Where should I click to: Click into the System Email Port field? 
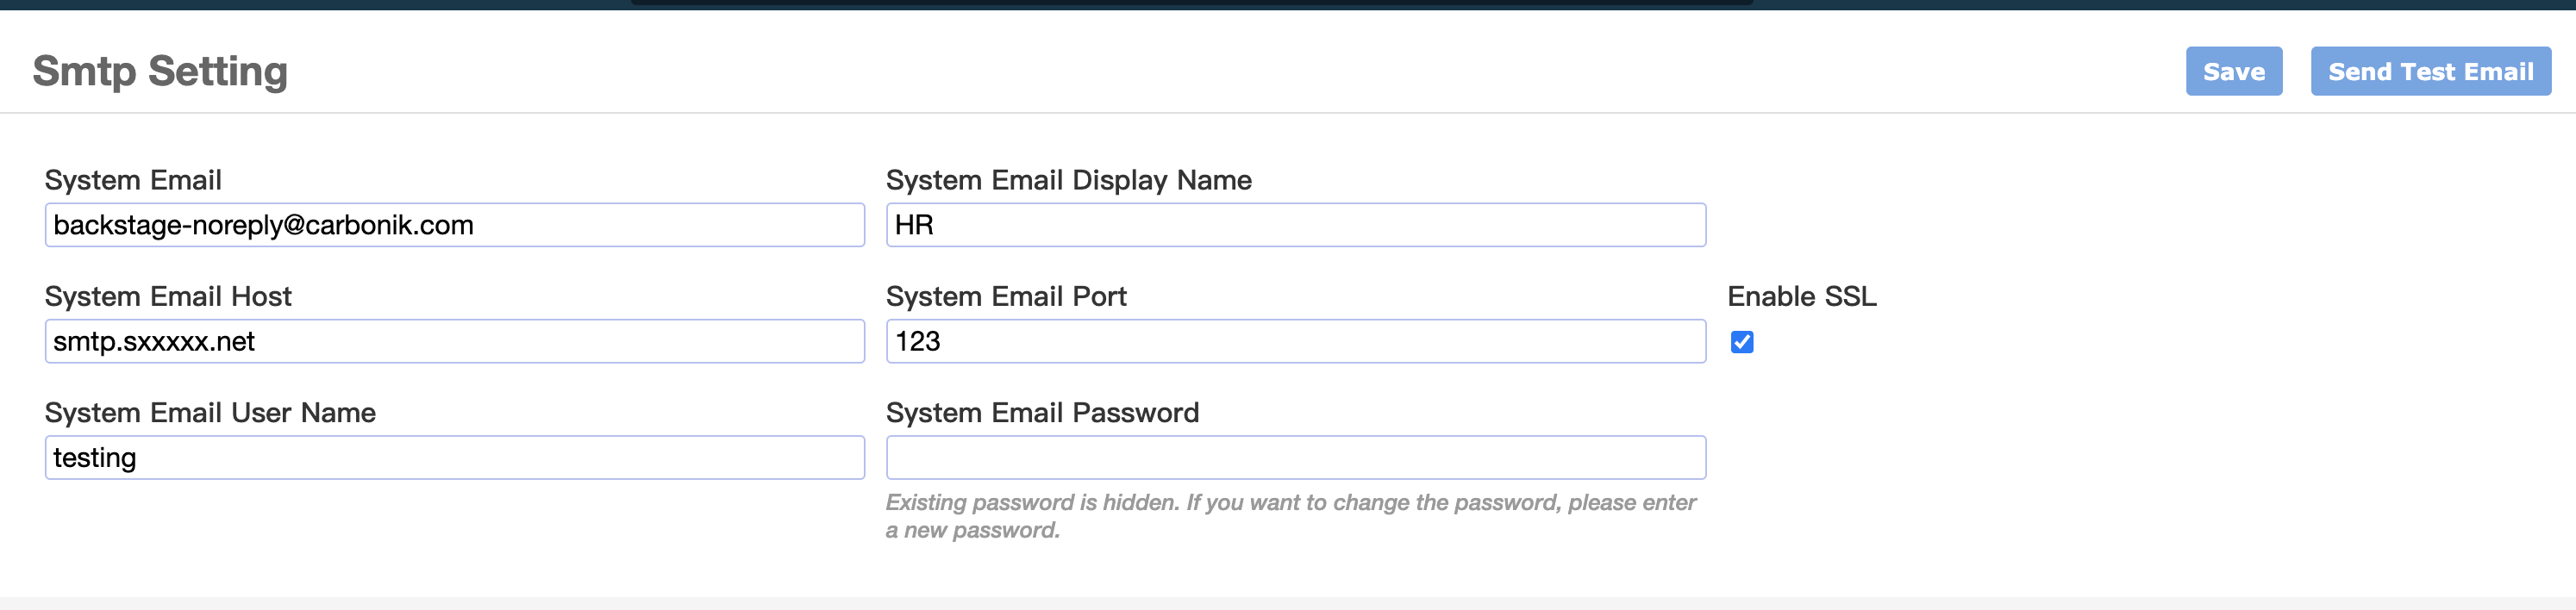click(x=1296, y=341)
